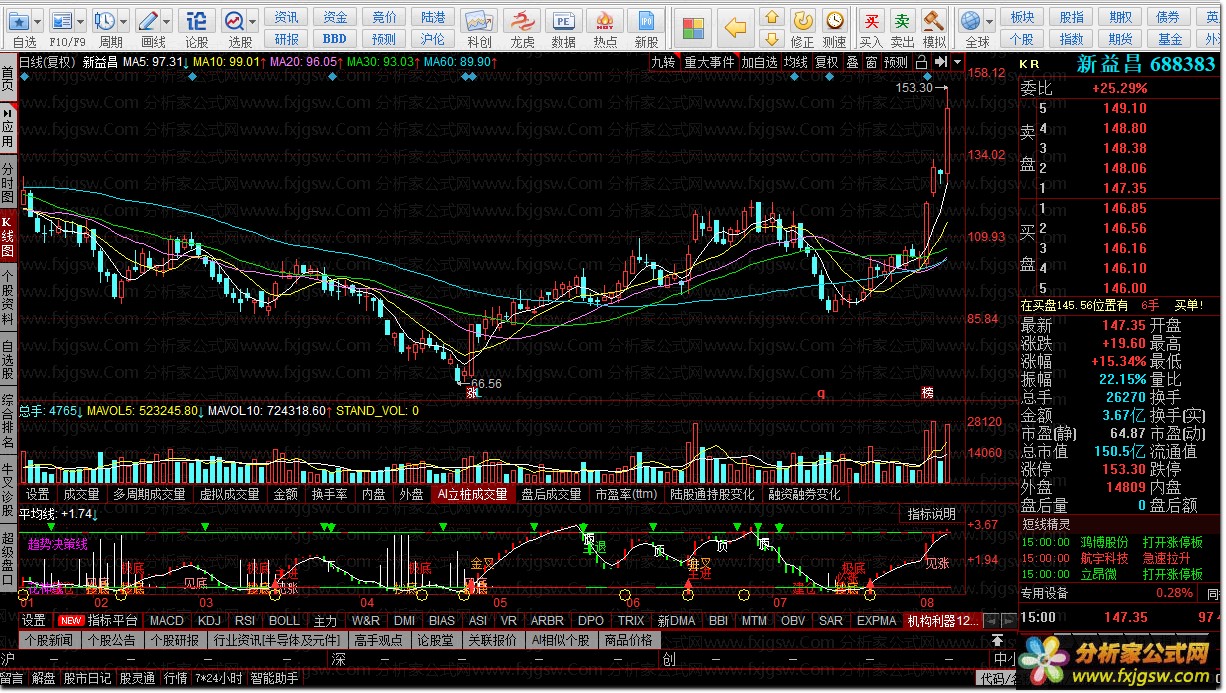Screen dimensions: 1226x693
Task: Open the 全球 globe icon
Action: tap(970, 20)
